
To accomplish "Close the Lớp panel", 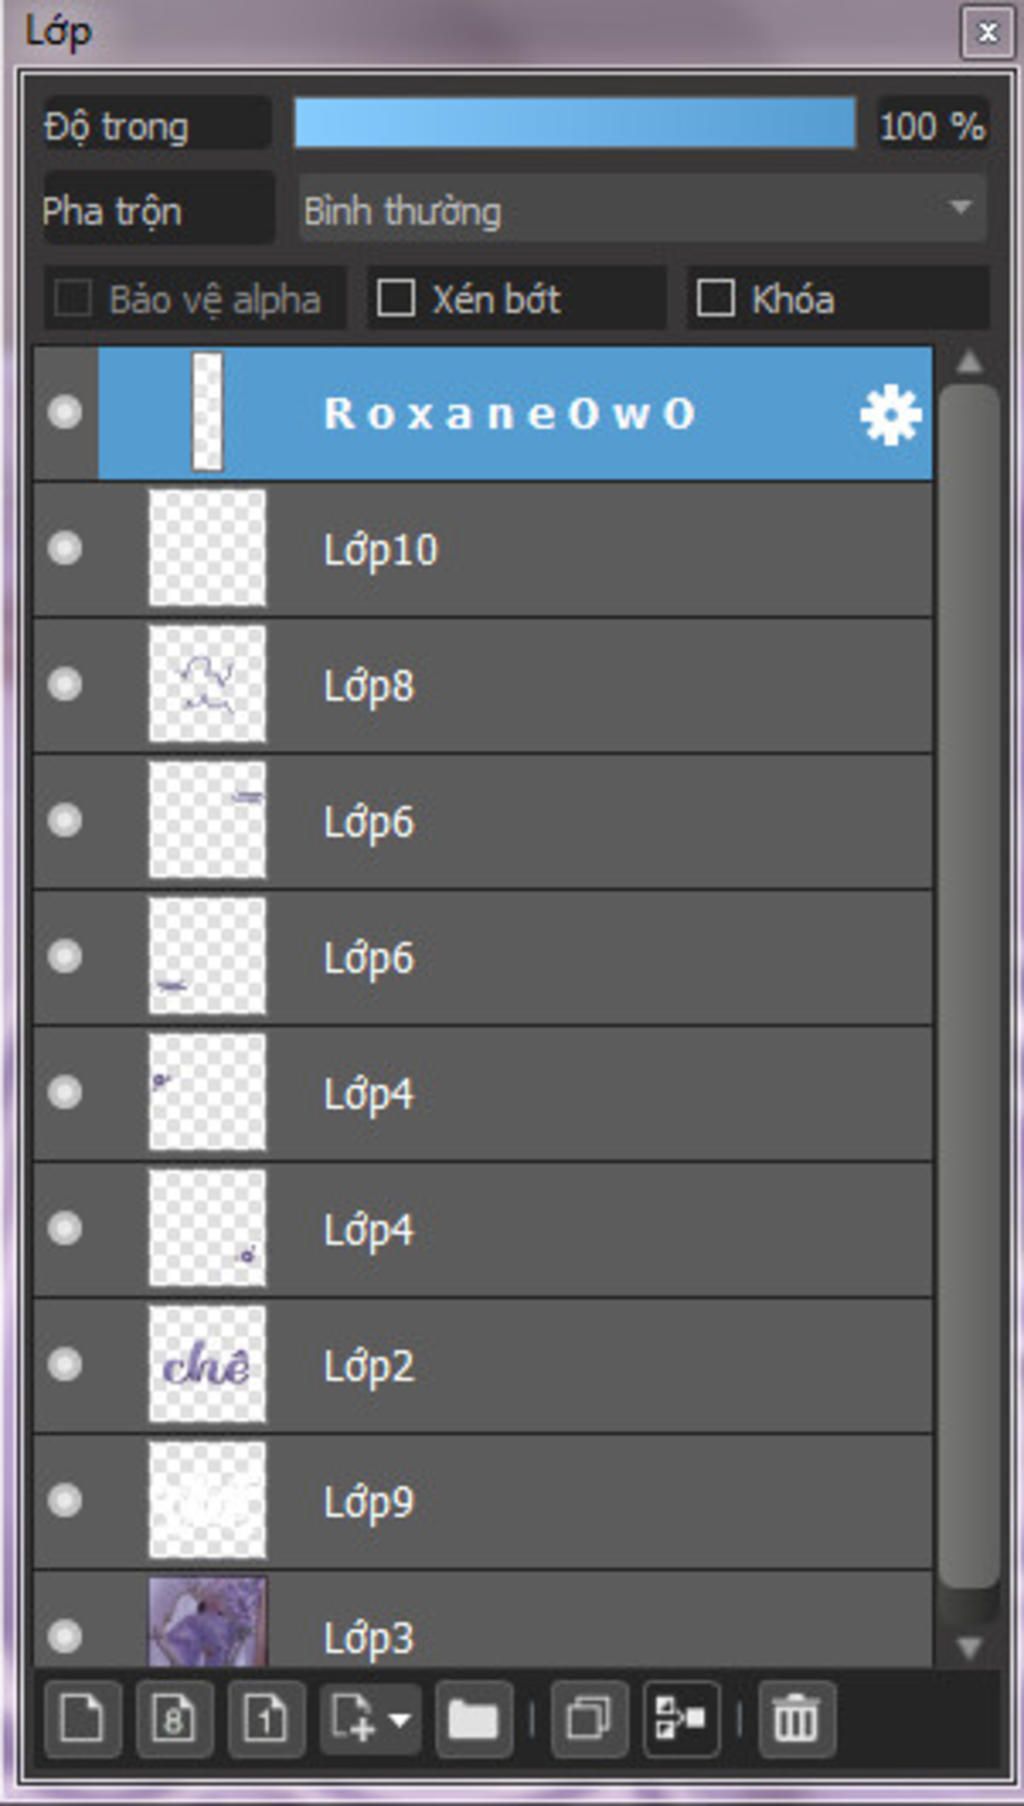I will tap(987, 32).
